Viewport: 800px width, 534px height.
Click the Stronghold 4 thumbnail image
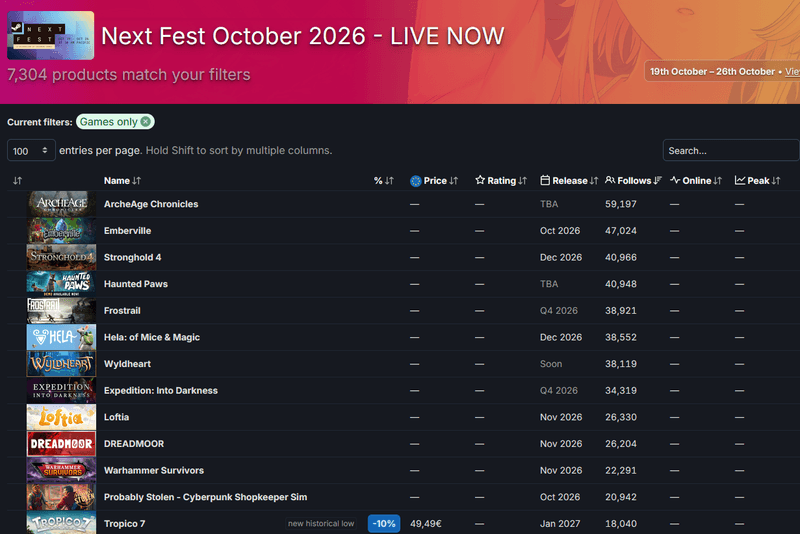coord(61,257)
